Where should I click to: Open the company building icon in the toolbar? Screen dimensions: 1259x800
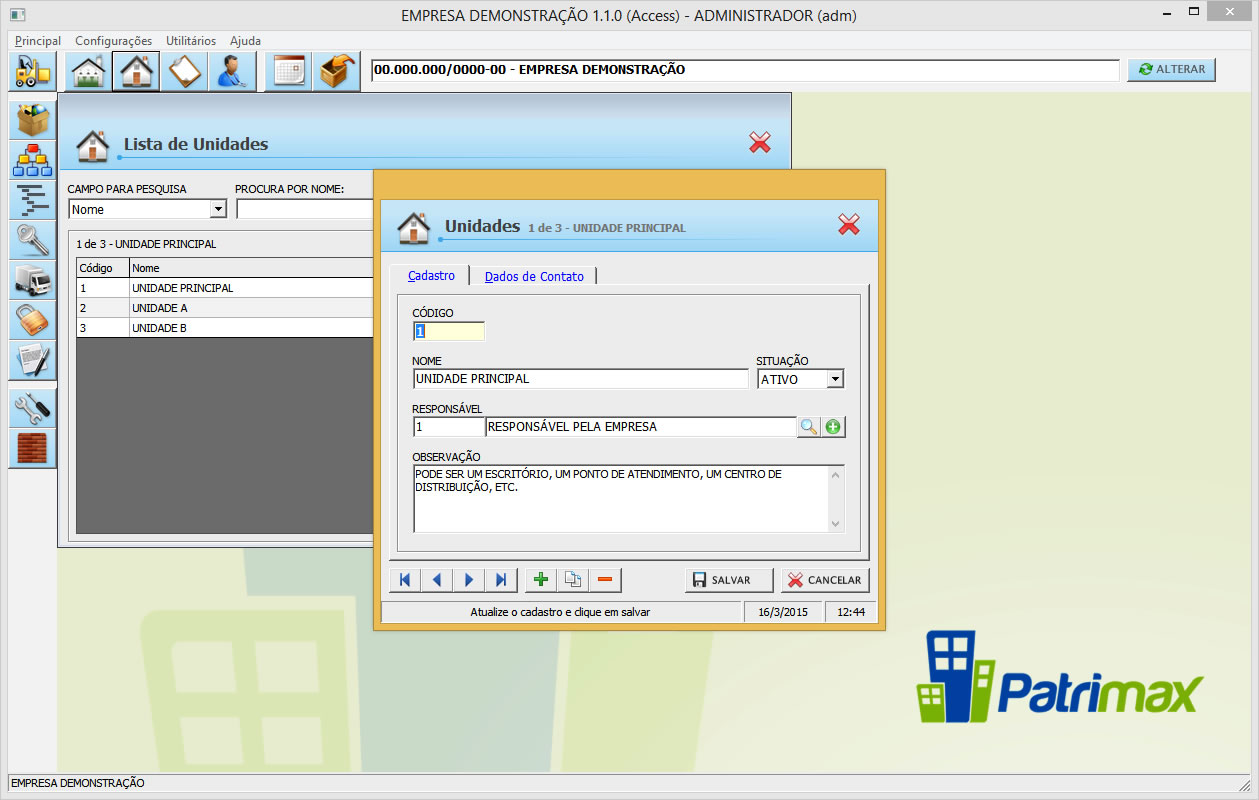click(88, 72)
